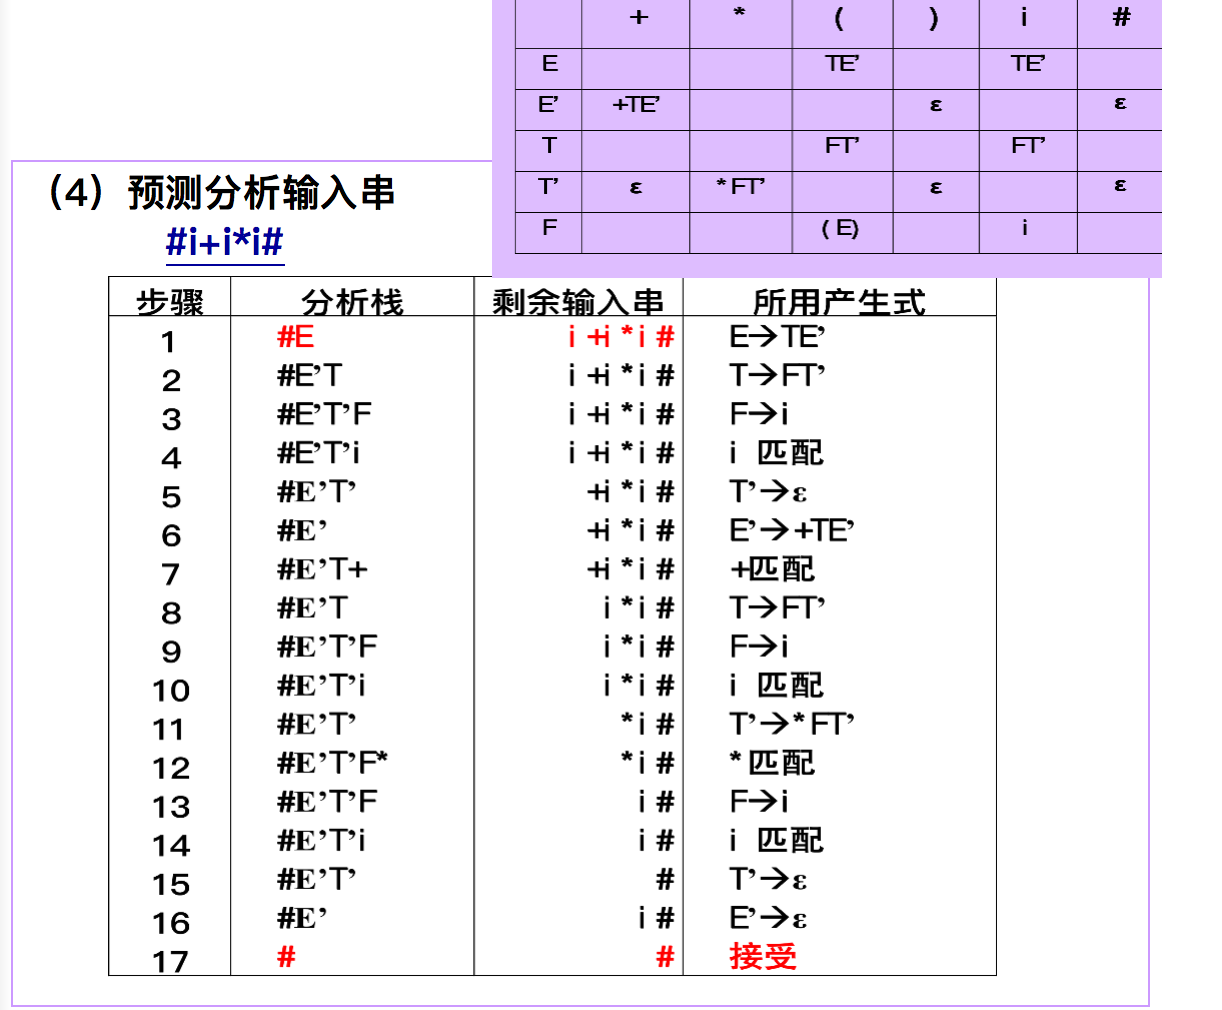Screen dimensions: 1222x1010
Task: Click production T'→ε in step 15
Action: (768, 880)
